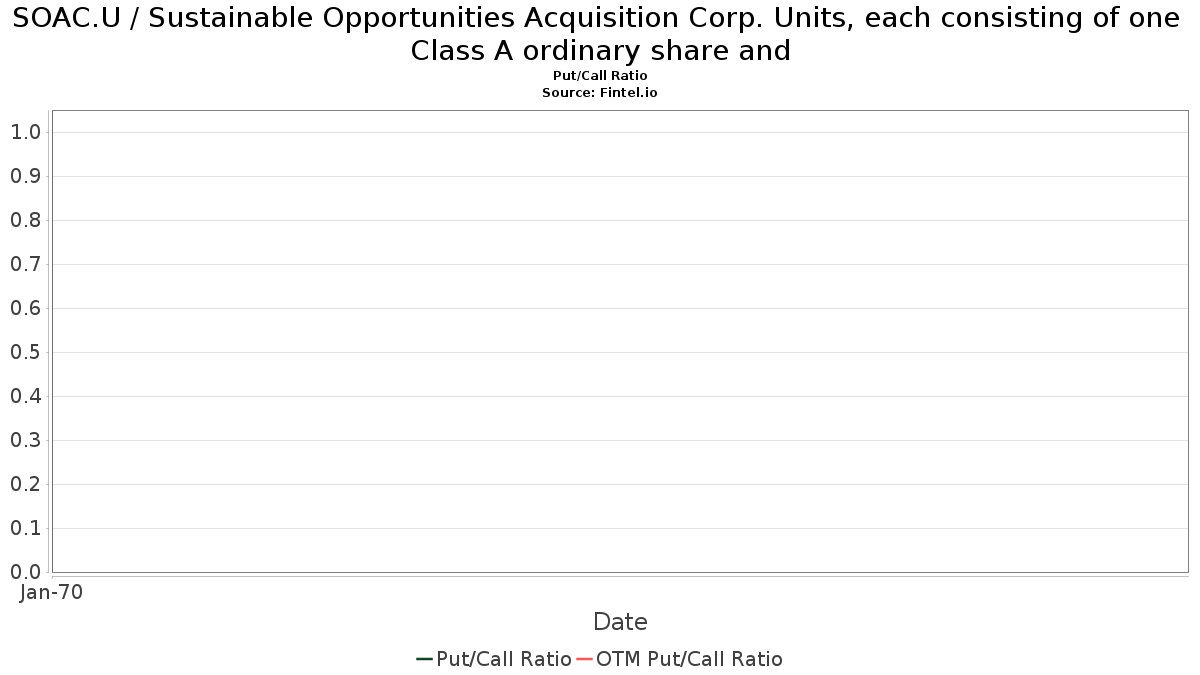
Task: Toggle the OTM Put/Call Ratio legend entry
Action: (x=679, y=659)
